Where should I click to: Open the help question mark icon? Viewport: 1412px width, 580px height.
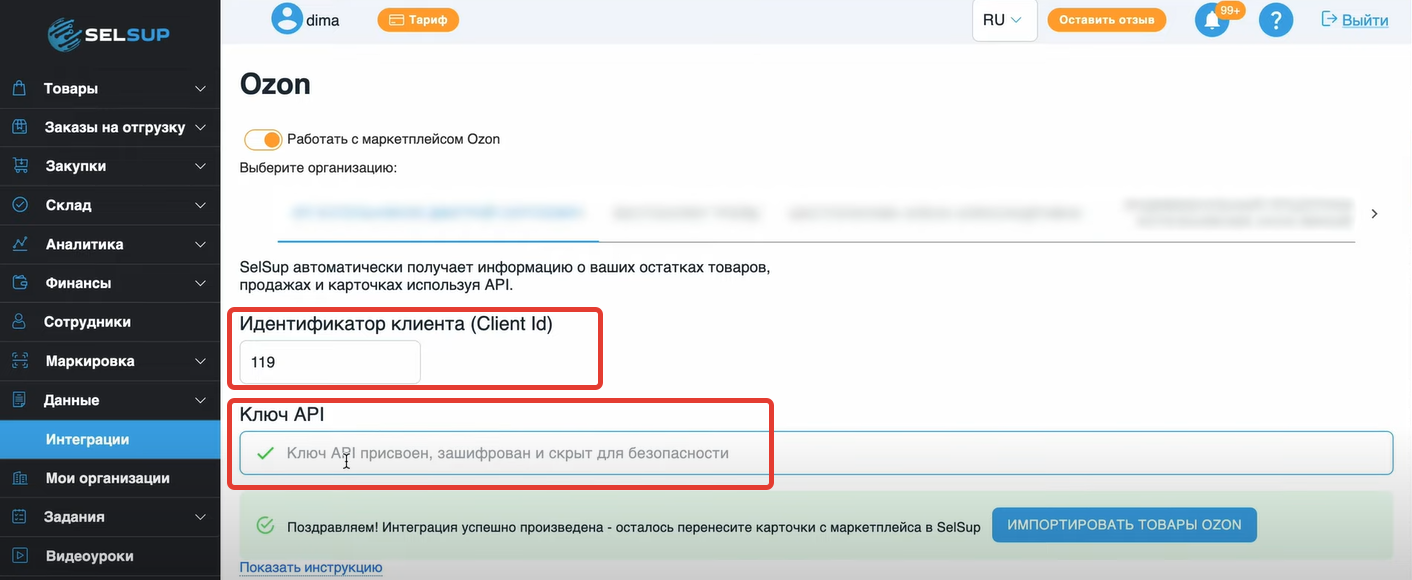[1276, 20]
